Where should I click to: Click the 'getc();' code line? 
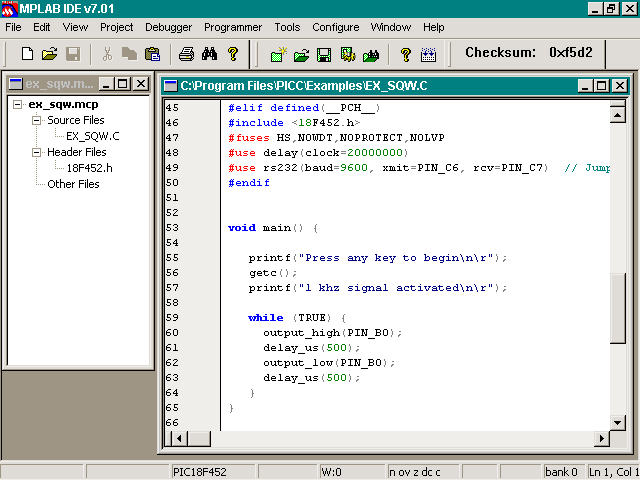[x=273, y=273]
